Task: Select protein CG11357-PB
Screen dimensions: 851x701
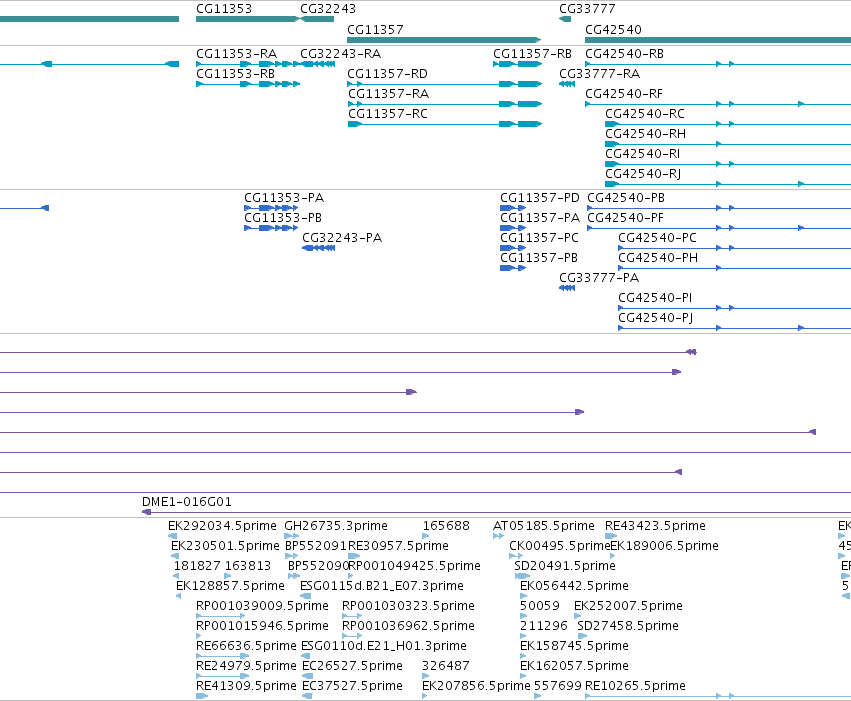Action: (x=539, y=258)
